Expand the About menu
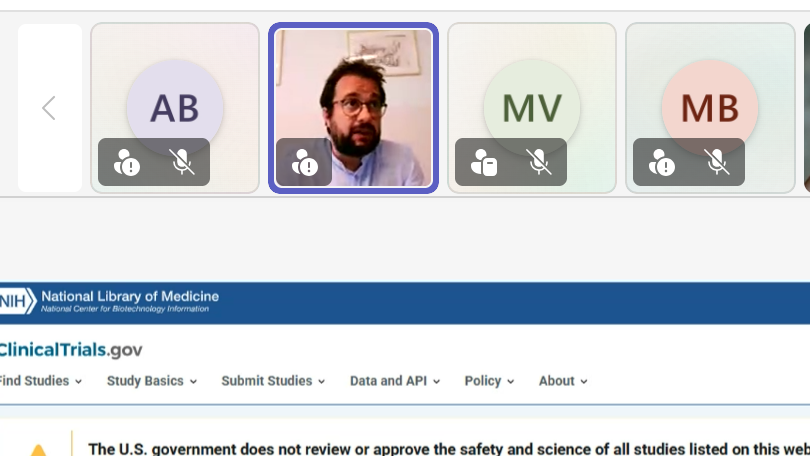This screenshot has width=810, height=456. [x=563, y=381]
